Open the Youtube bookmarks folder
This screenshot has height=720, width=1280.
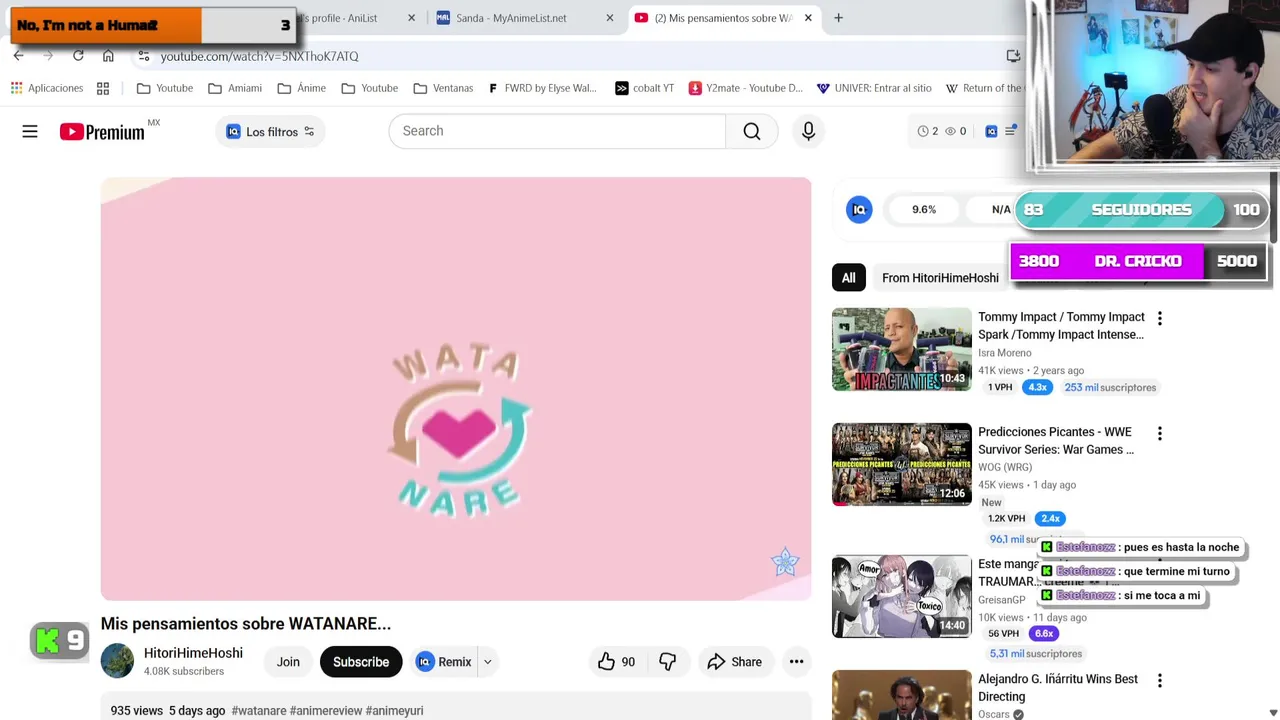pos(165,88)
